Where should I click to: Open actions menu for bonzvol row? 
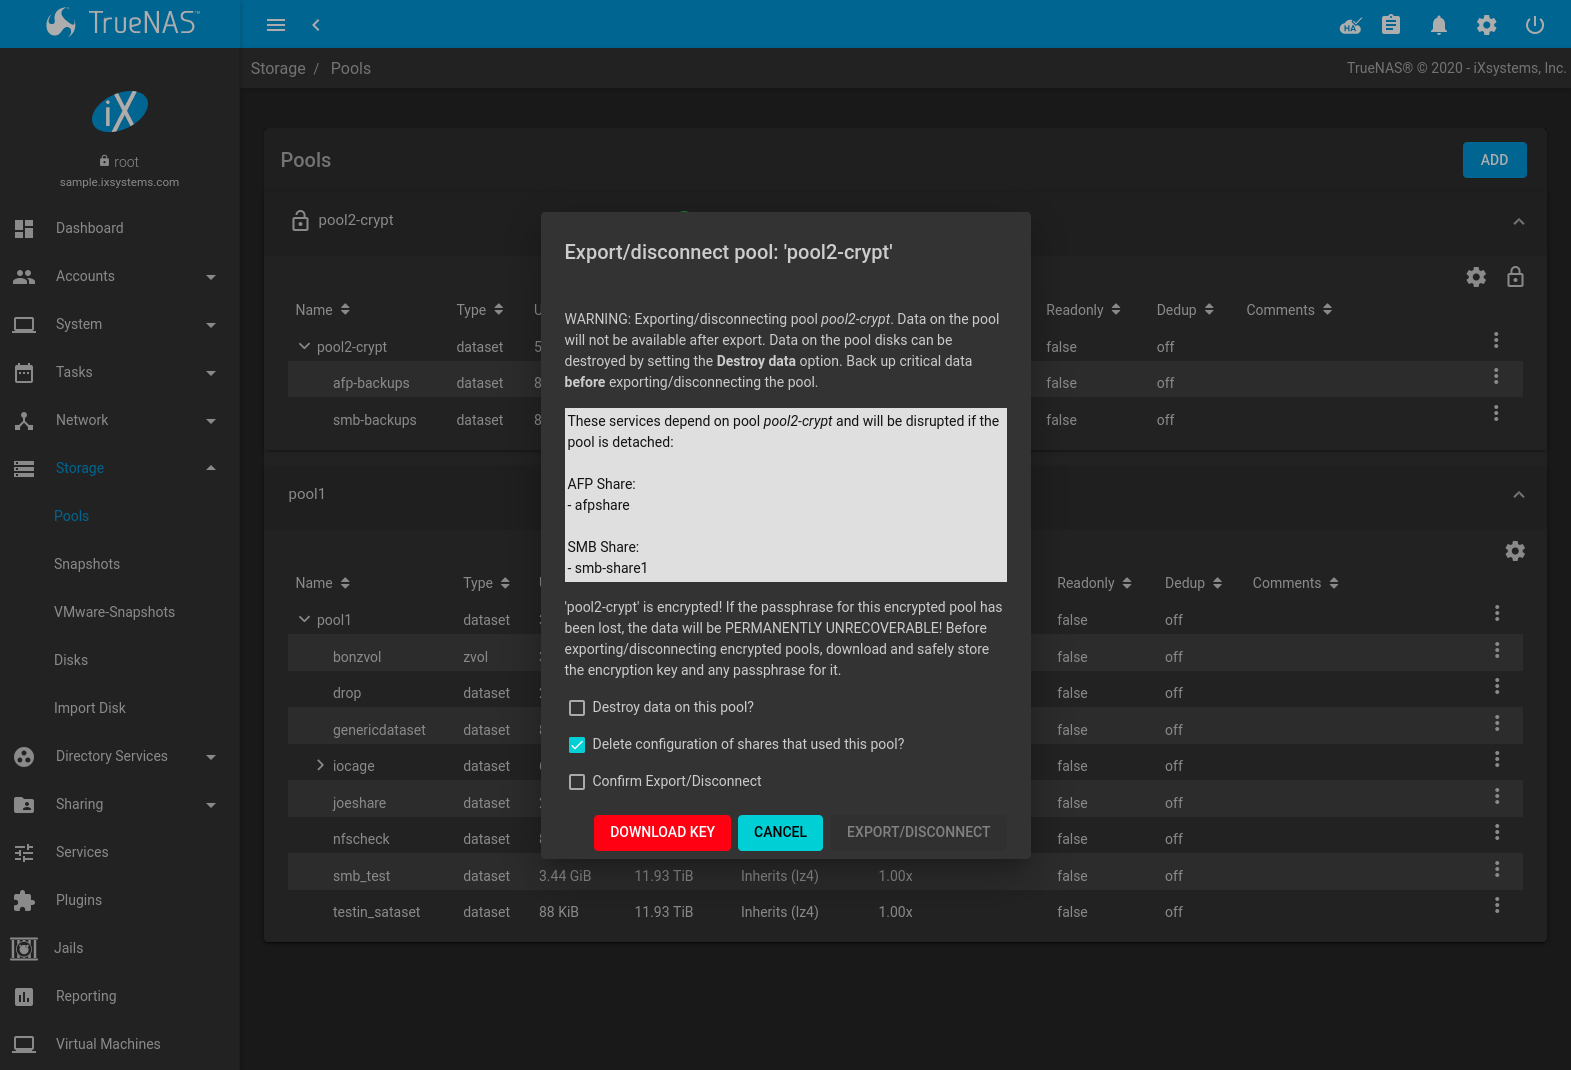[1497, 650]
